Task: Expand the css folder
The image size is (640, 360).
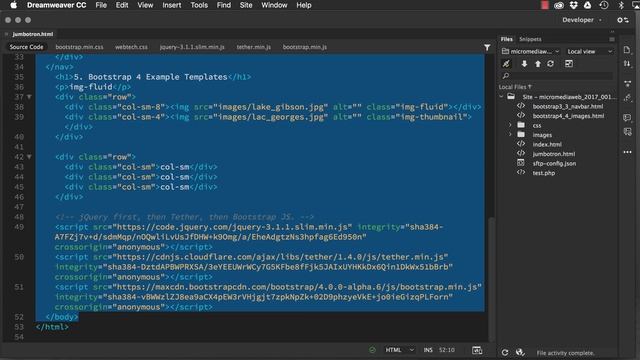Action: pyautogui.click(x=510, y=125)
